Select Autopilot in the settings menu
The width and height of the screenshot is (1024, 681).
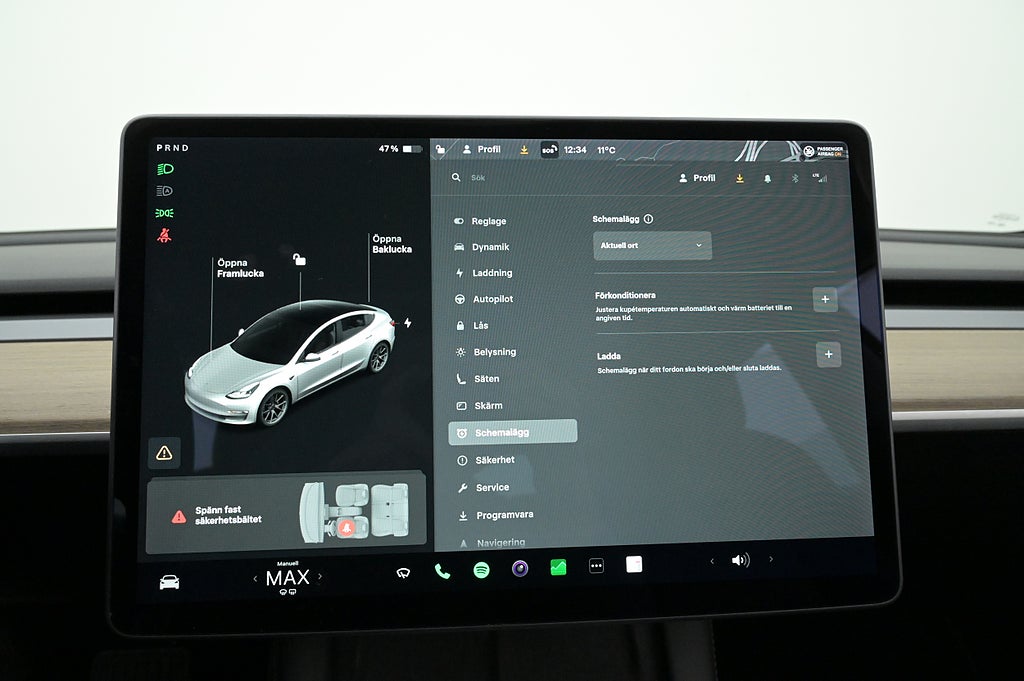tap(492, 299)
